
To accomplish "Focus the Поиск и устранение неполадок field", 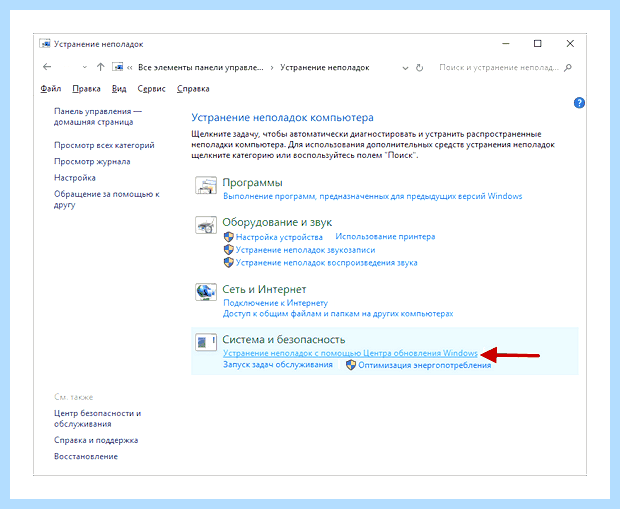I will pyautogui.click(x=499, y=68).
